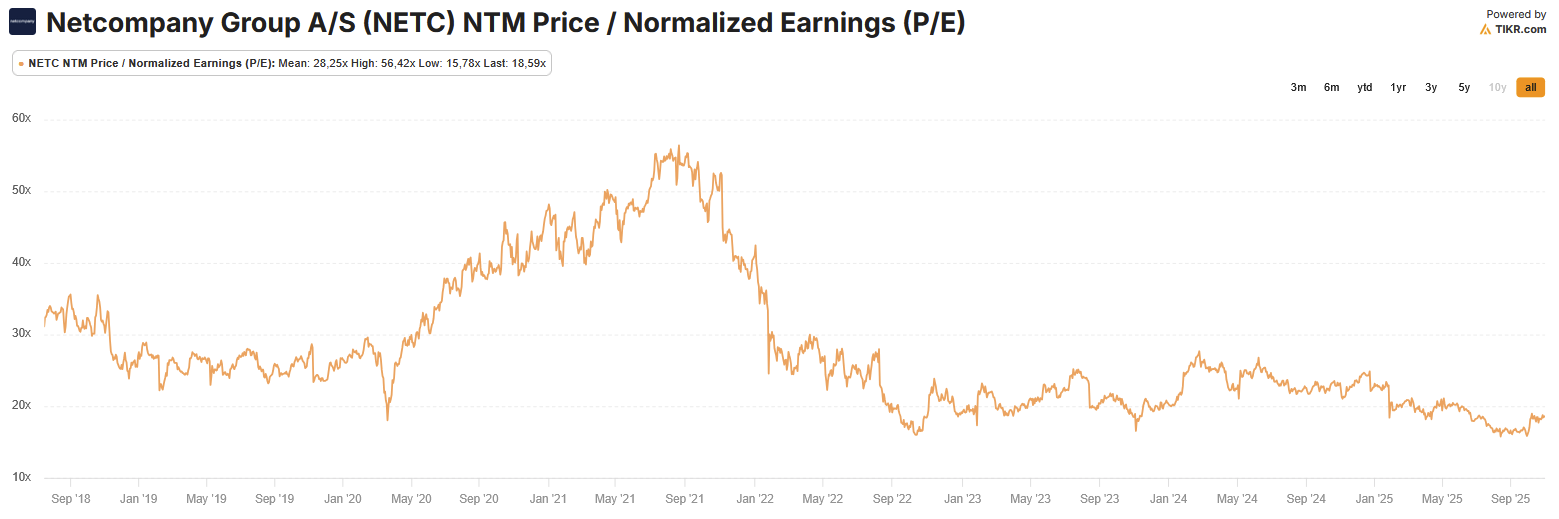The height and width of the screenshot is (519, 1559).
Task: Pick the 5y time range
Action: [x=1464, y=88]
